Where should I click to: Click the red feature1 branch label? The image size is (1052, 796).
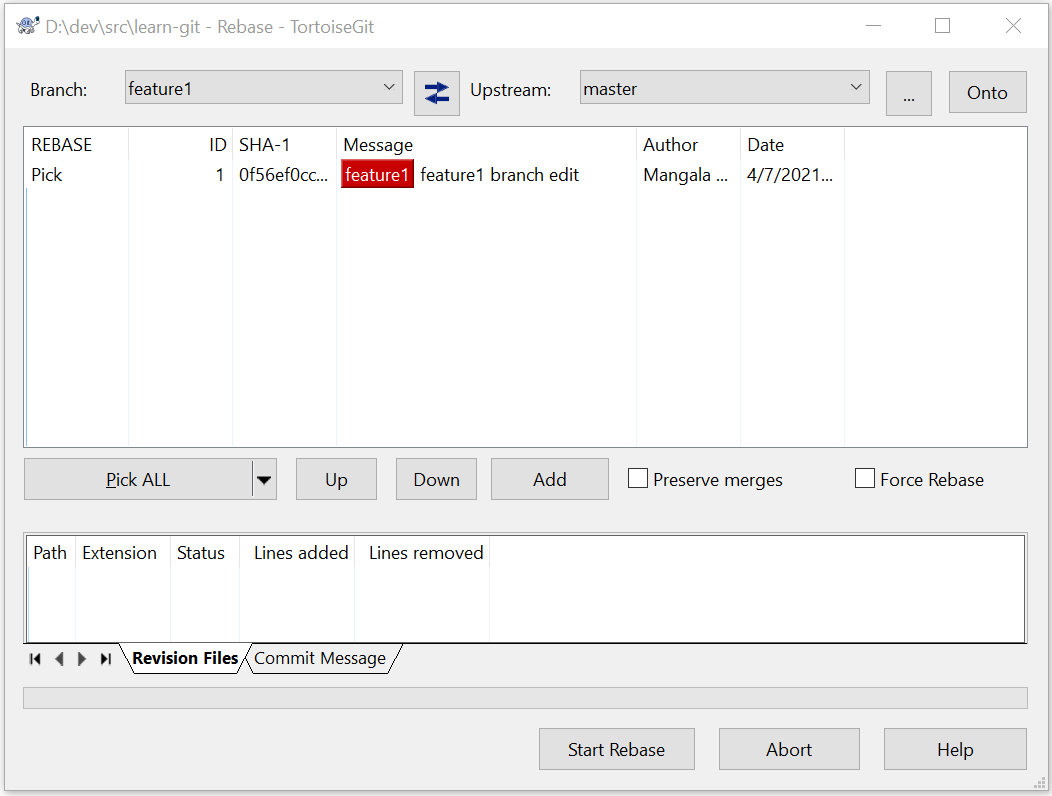(377, 175)
